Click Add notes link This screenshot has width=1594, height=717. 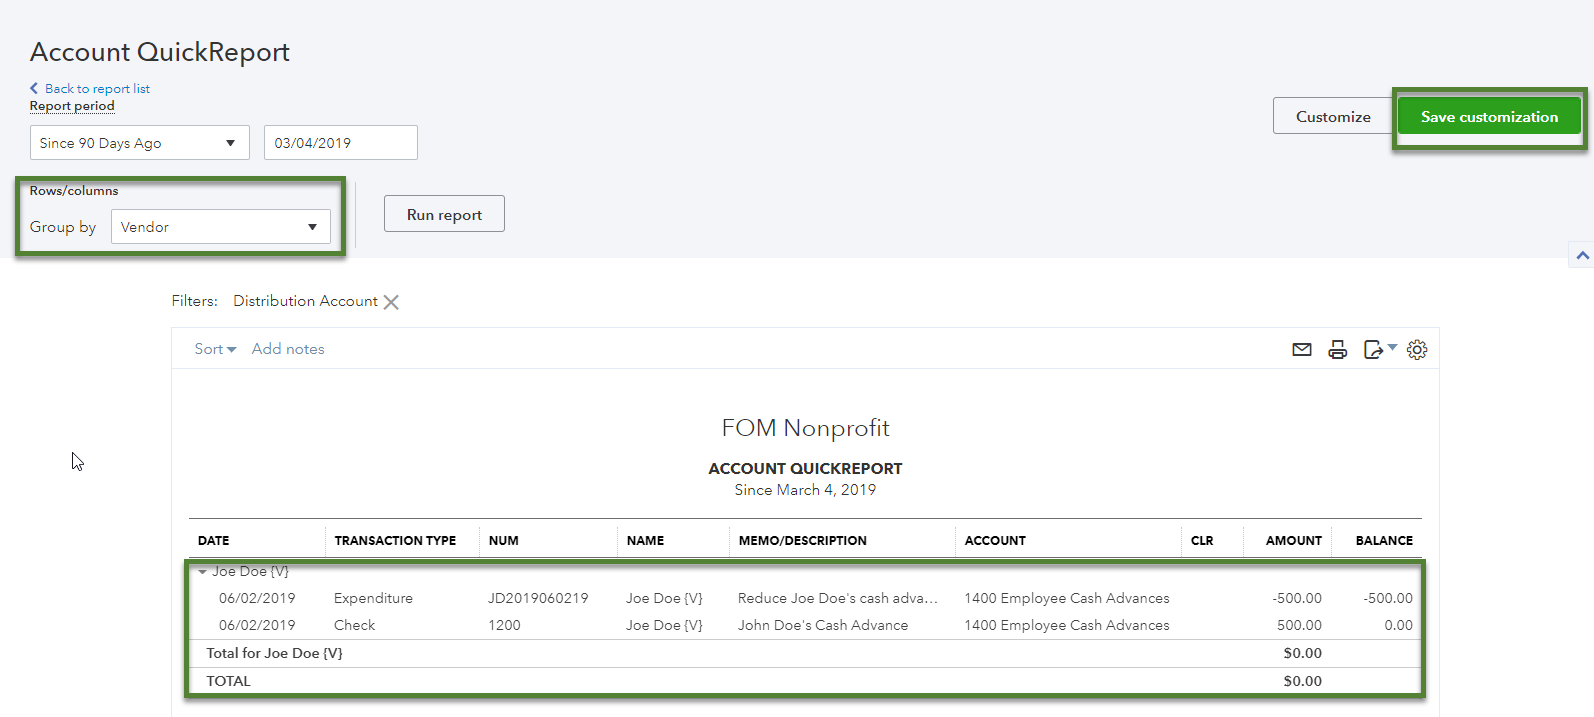coord(288,349)
